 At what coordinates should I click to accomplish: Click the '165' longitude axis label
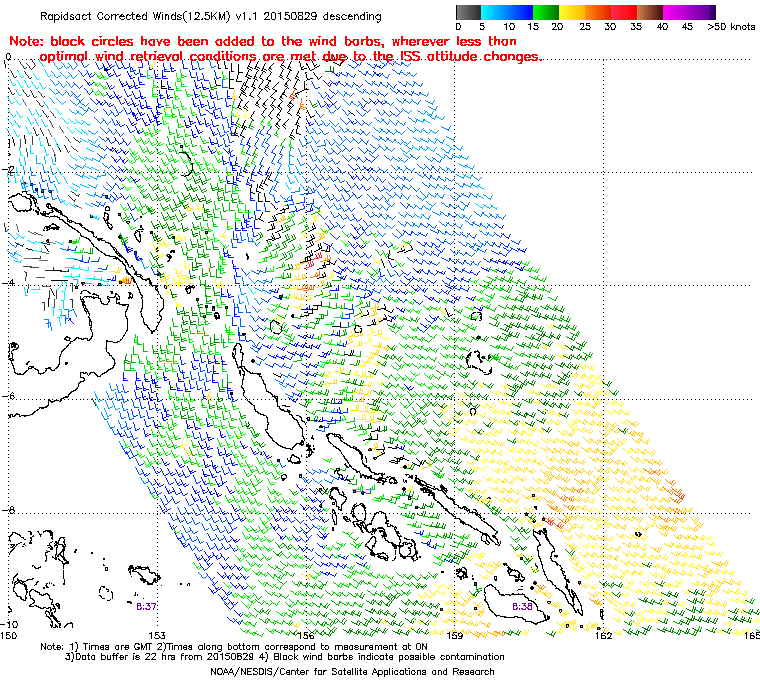coord(752,635)
